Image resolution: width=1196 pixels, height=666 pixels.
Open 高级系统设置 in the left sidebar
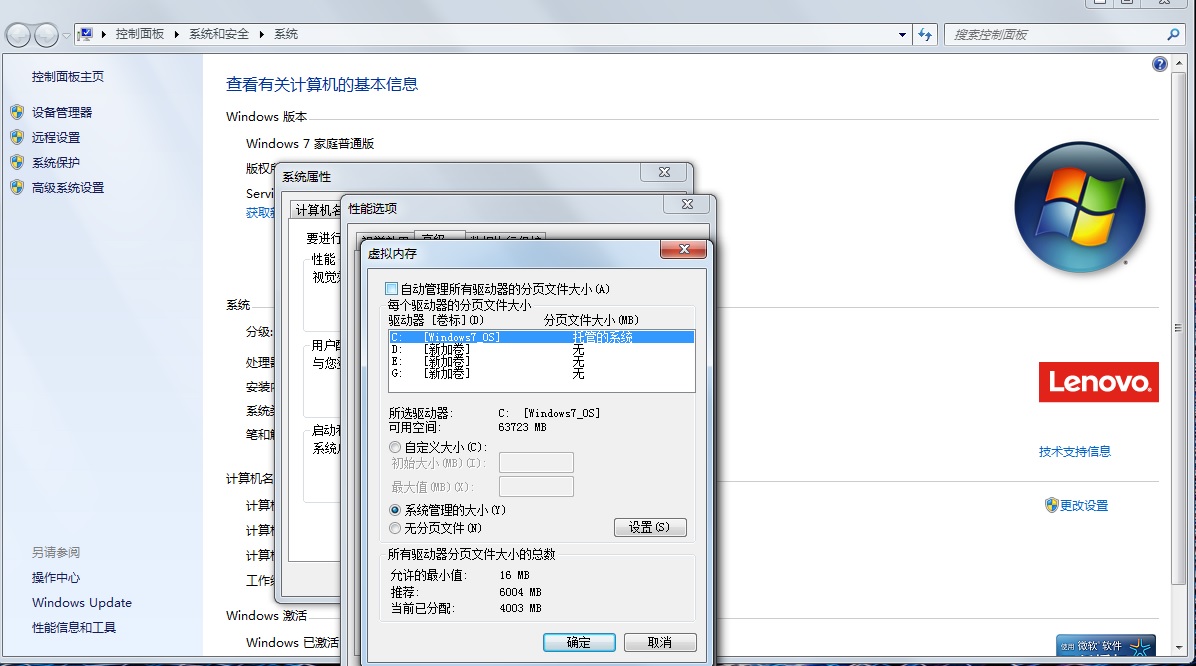(x=68, y=188)
